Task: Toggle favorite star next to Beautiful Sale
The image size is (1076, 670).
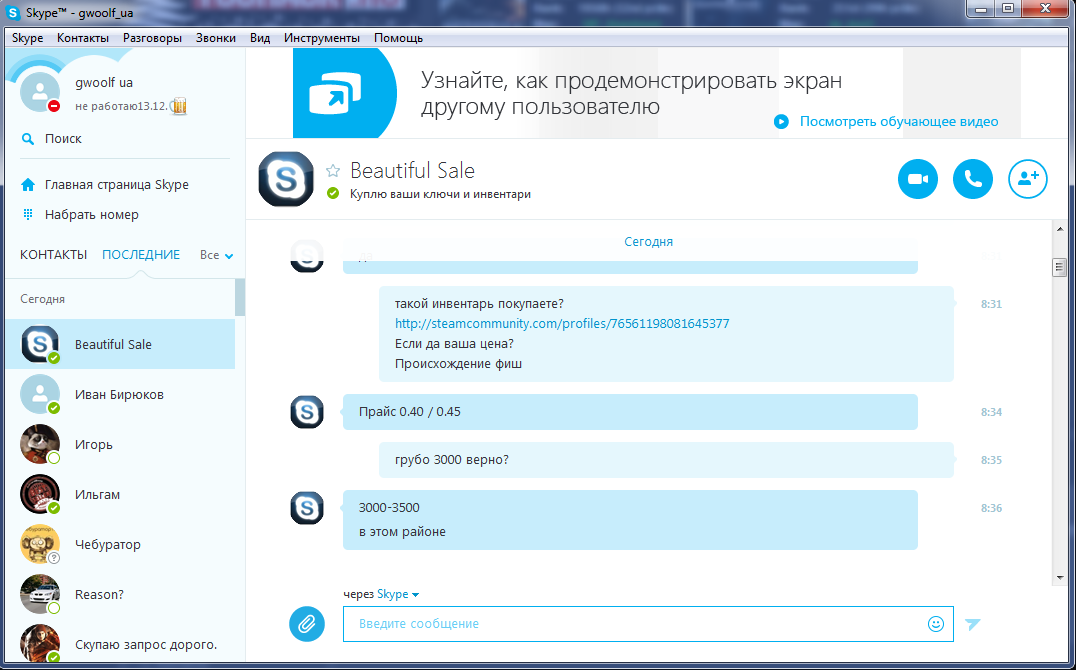Action: 333,171
